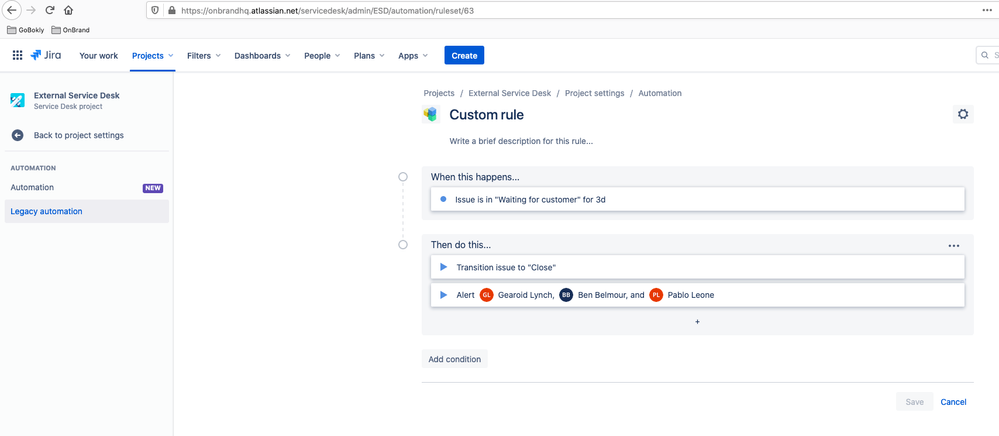Open the Jira app switcher grid
The width and height of the screenshot is (999, 436).
point(18,55)
